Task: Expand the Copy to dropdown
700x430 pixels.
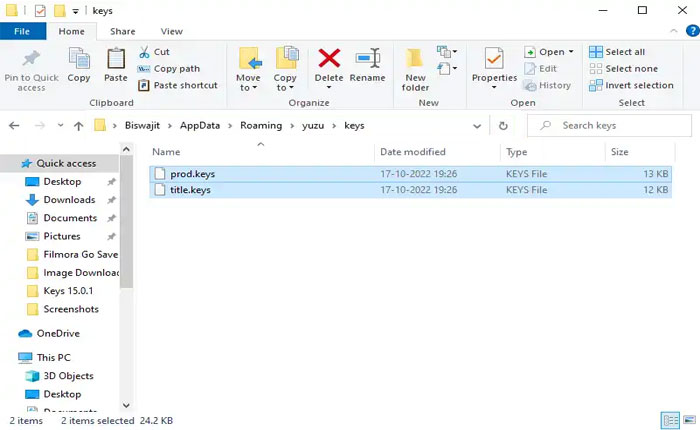Action: [285, 88]
